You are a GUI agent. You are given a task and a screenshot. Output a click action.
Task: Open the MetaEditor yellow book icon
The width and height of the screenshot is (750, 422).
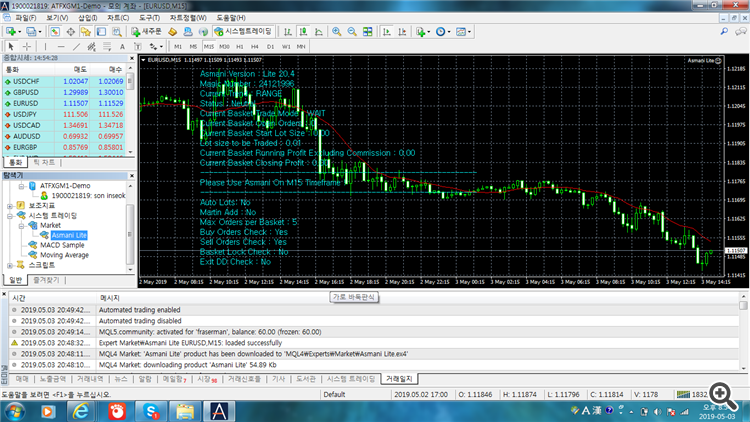pos(172,32)
